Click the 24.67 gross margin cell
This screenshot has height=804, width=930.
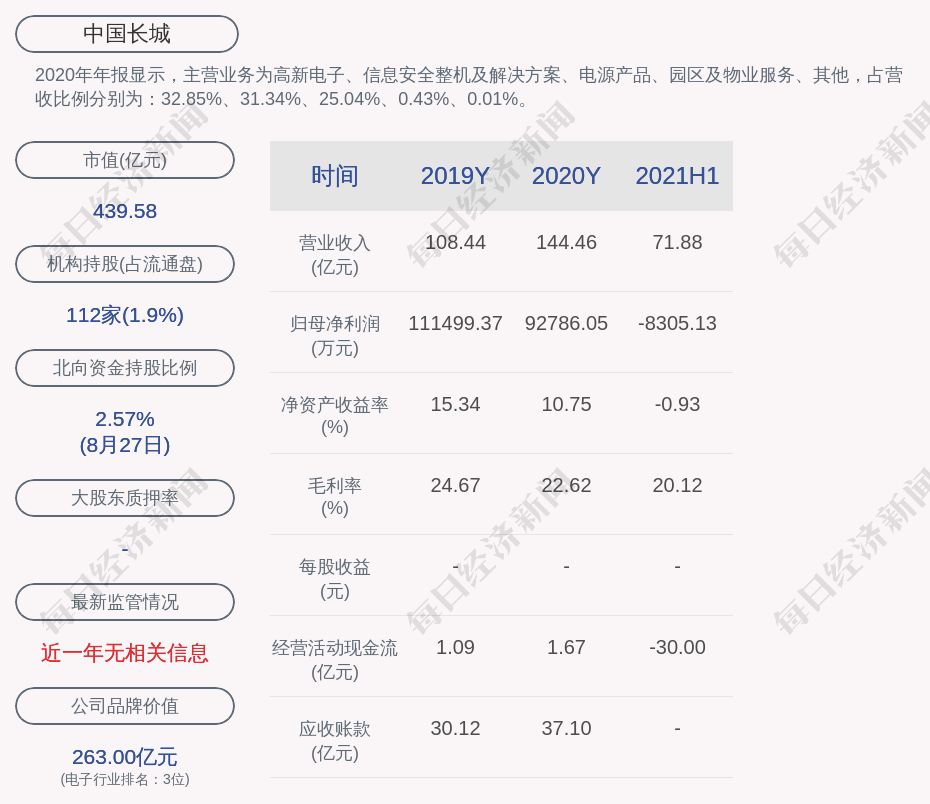[x=455, y=486]
